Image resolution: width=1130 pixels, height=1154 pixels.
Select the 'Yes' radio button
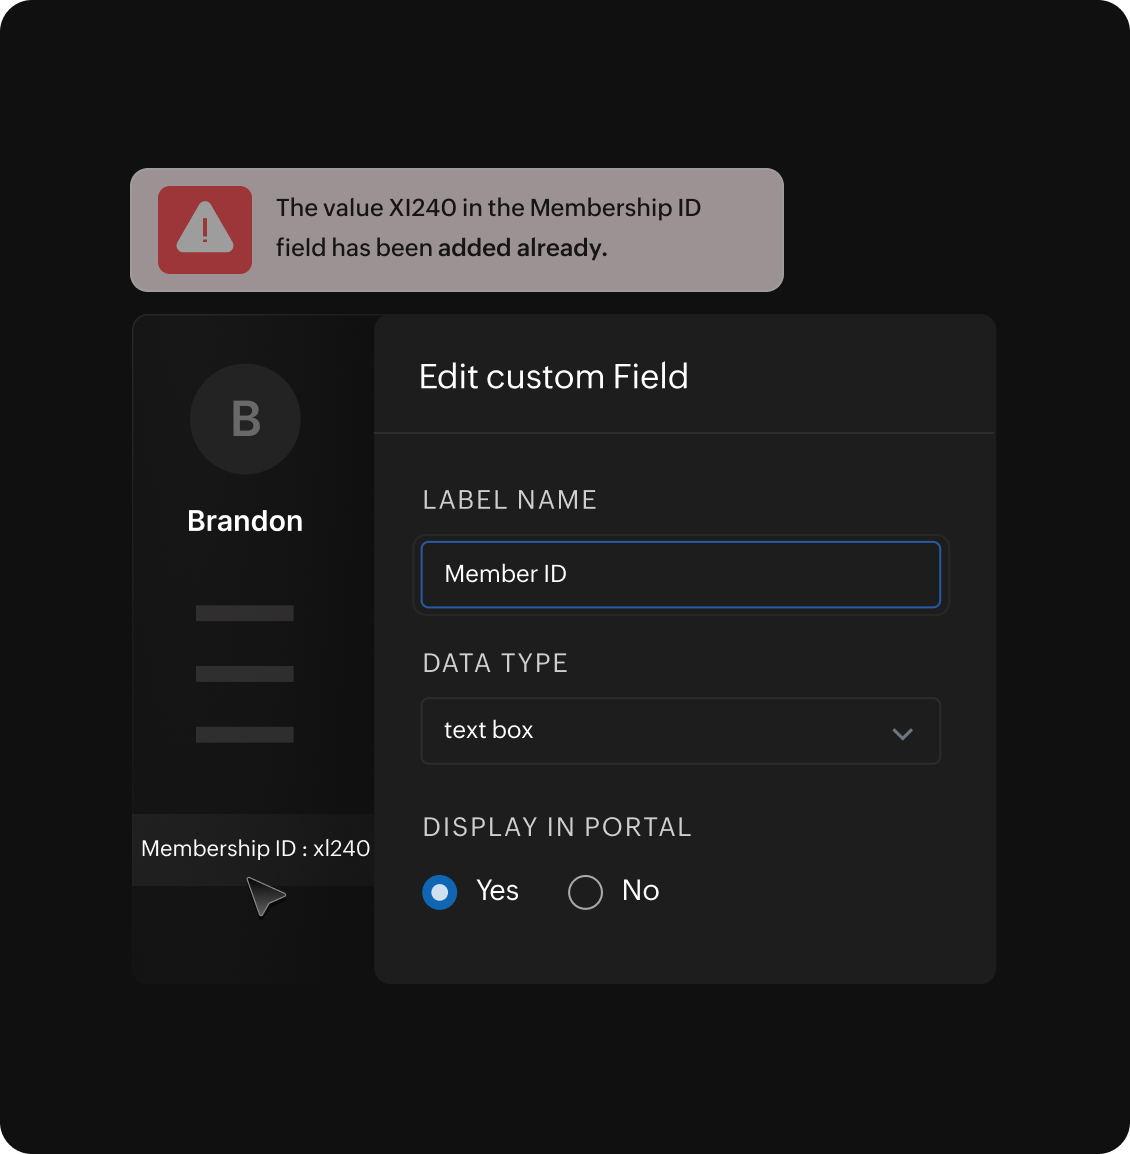coord(440,892)
